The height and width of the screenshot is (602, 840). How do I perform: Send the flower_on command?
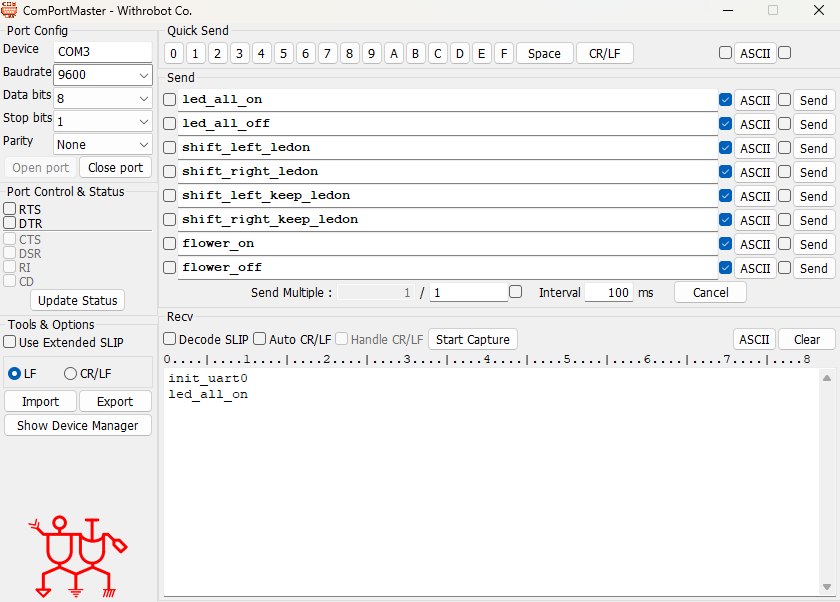[814, 245]
